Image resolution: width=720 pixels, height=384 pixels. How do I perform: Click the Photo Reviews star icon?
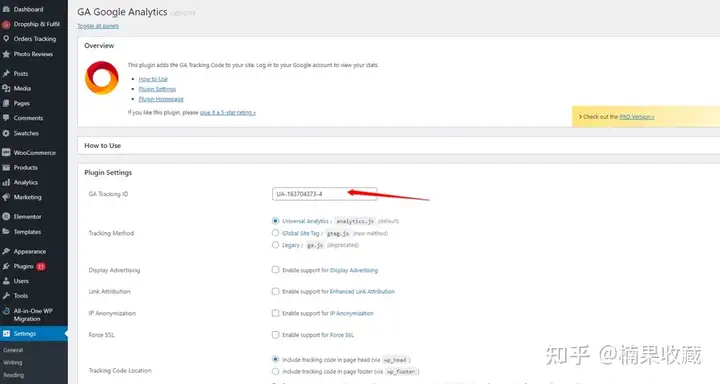click(x=6, y=54)
